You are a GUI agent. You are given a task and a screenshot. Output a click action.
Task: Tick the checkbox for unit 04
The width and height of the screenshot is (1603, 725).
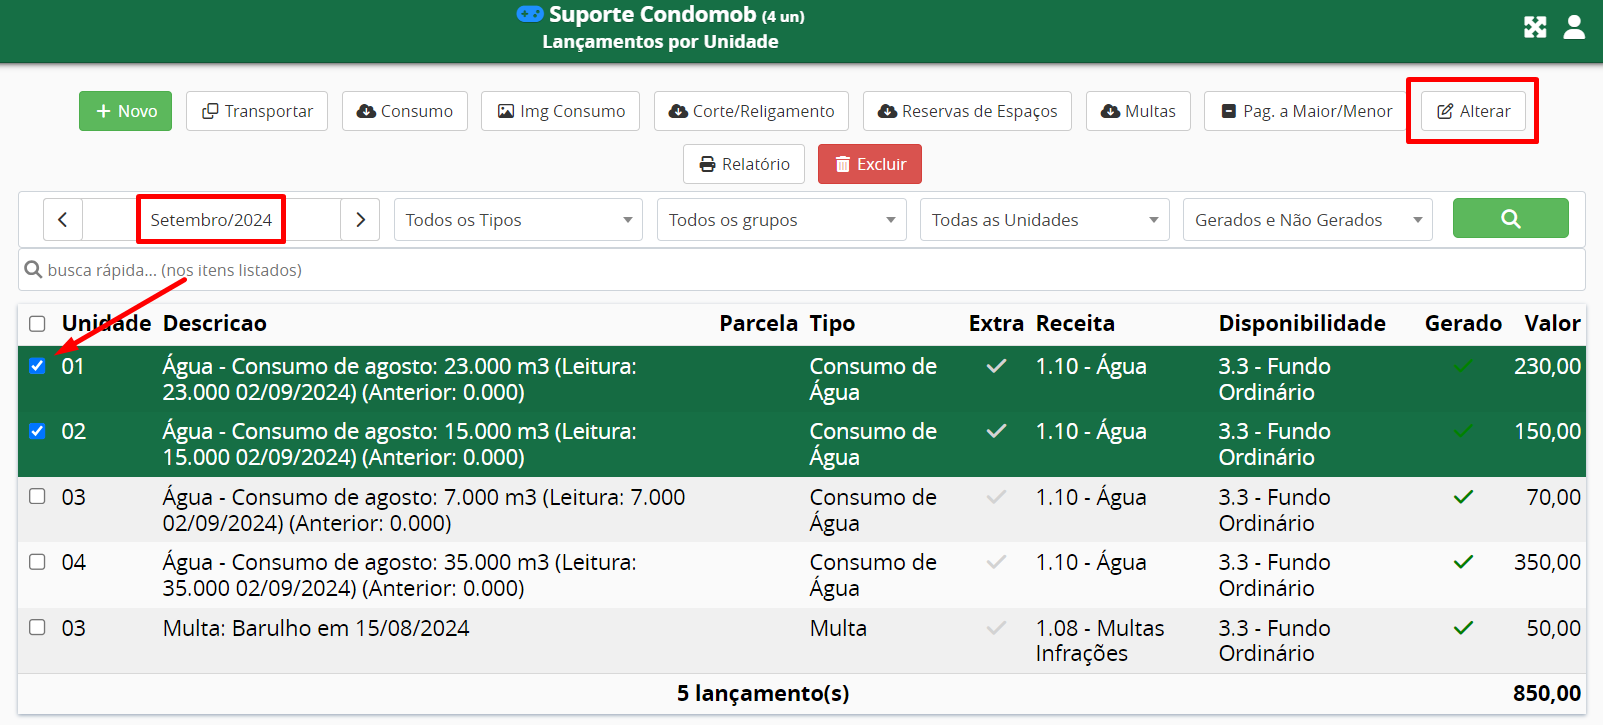coord(37,562)
